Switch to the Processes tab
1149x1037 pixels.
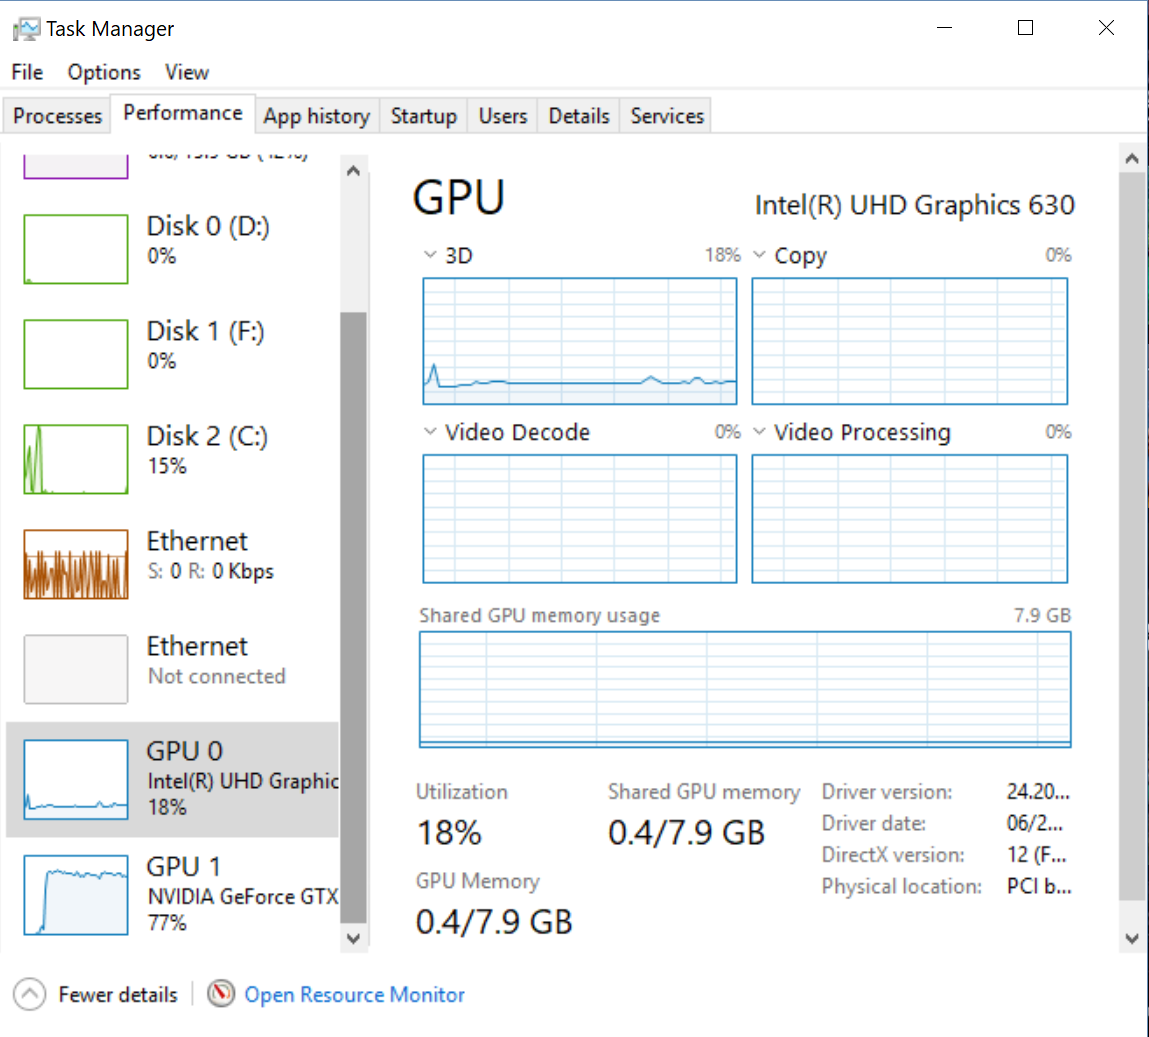click(x=57, y=116)
